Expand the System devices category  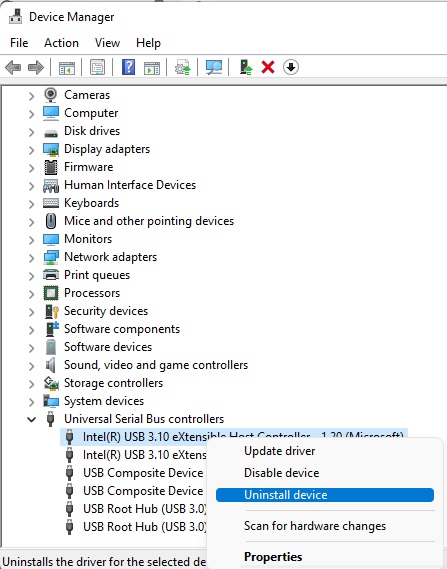(32, 402)
